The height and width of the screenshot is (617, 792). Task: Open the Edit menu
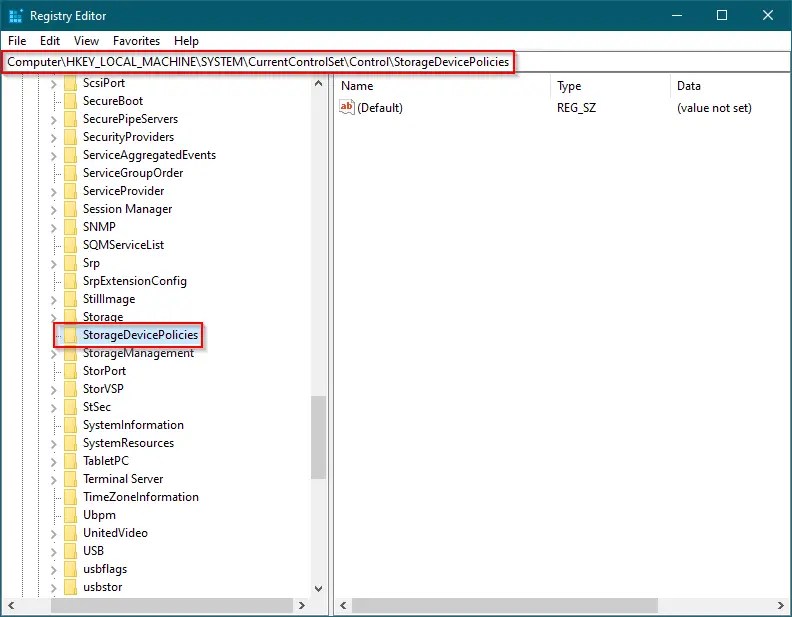point(50,41)
